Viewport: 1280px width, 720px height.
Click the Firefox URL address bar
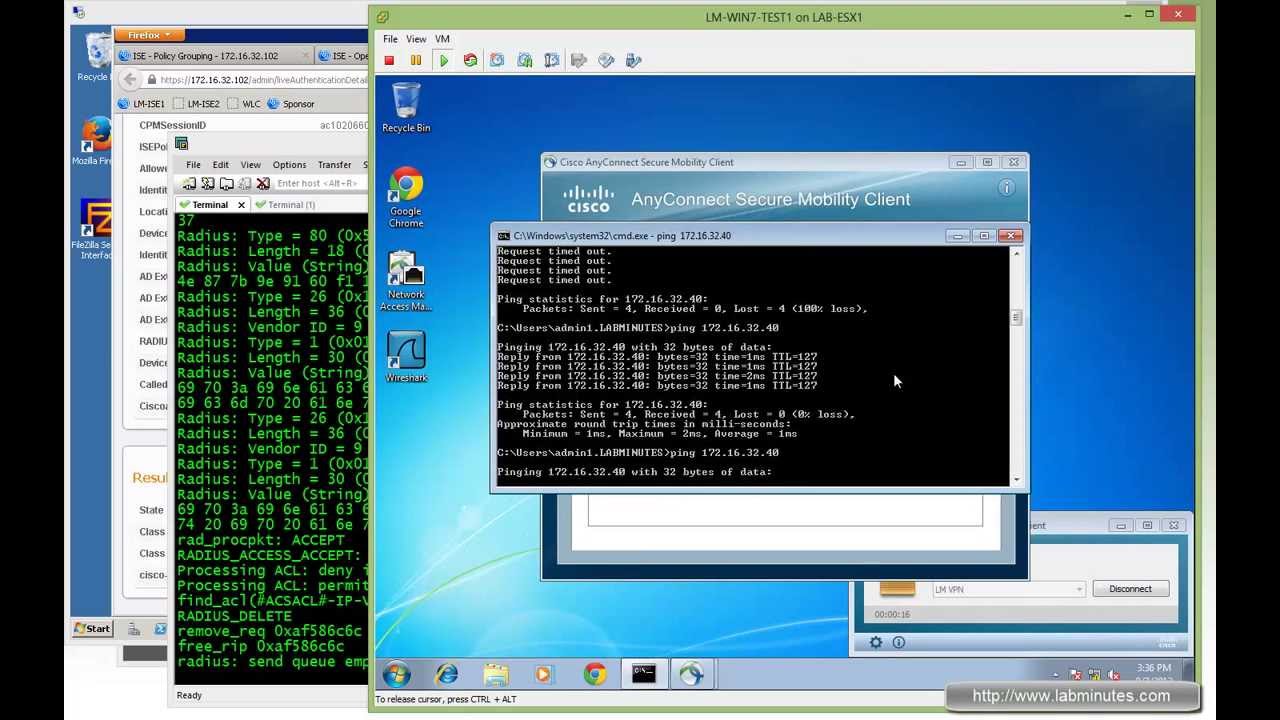click(256, 80)
